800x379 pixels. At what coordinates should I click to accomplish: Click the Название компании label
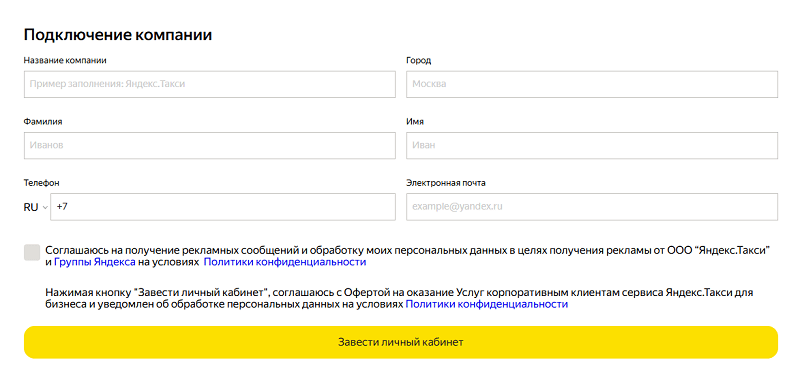point(65,60)
